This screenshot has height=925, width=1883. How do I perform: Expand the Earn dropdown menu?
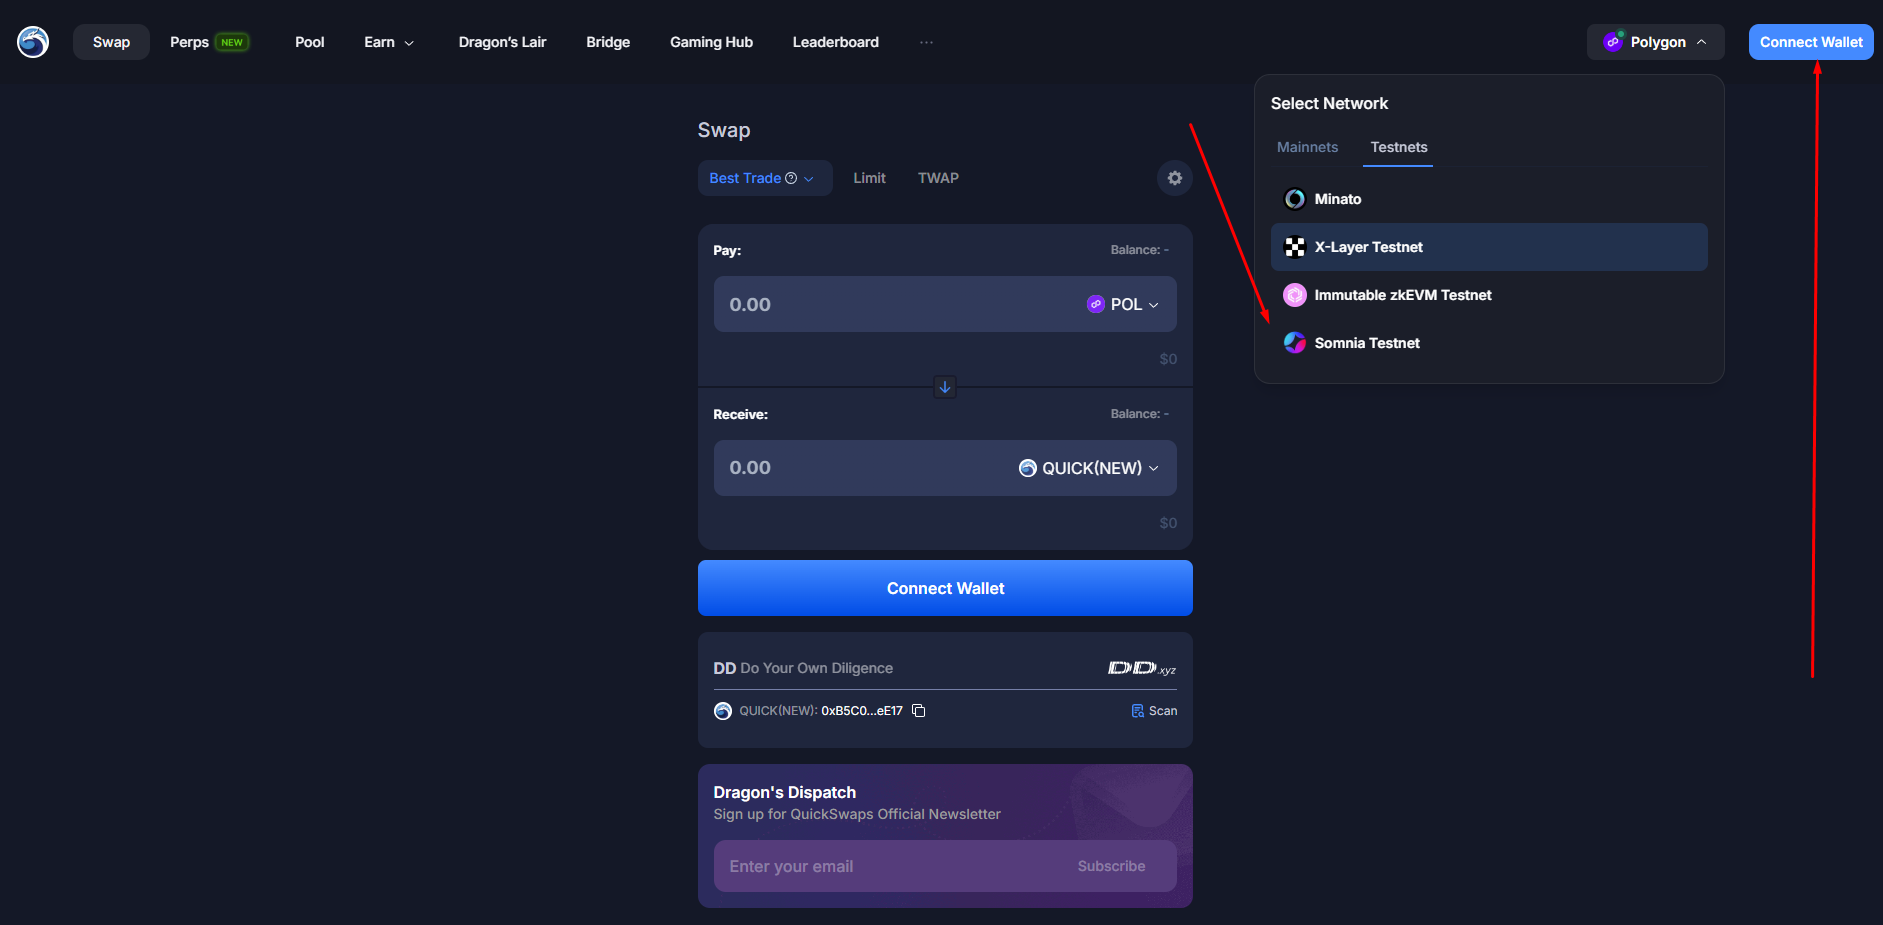click(388, 42)
